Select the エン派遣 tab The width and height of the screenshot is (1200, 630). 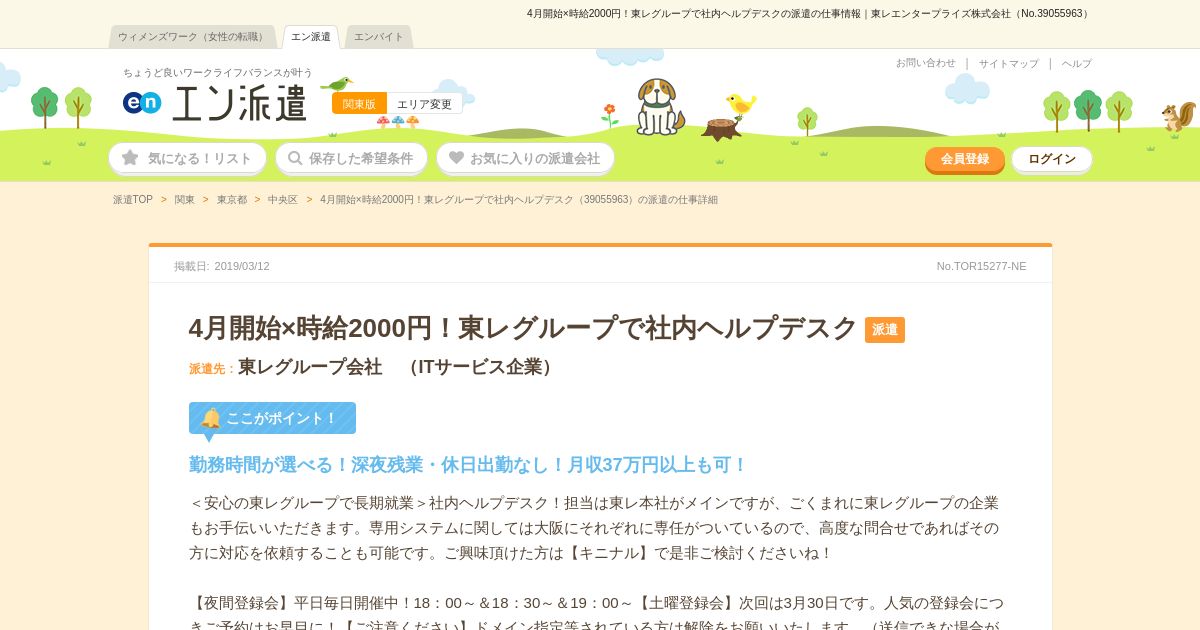click(x=311, y=37)
